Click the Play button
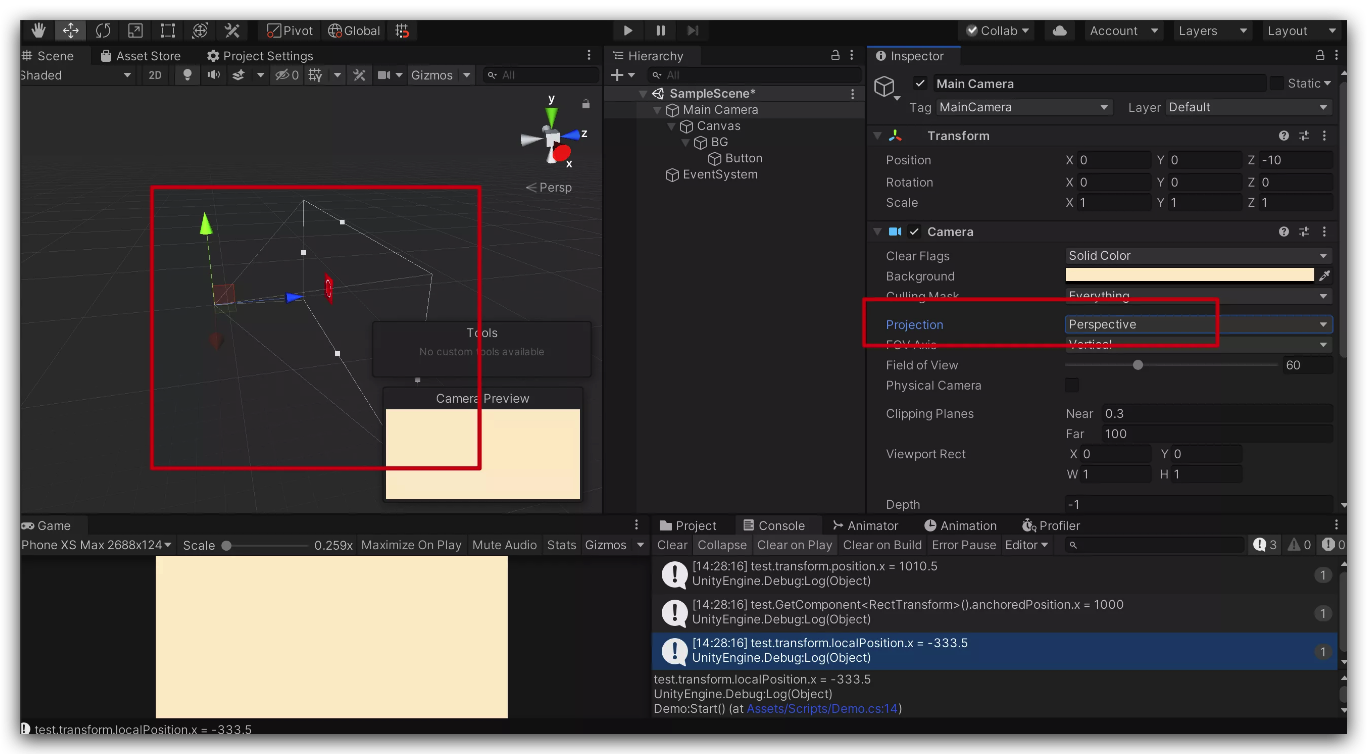 627,31
